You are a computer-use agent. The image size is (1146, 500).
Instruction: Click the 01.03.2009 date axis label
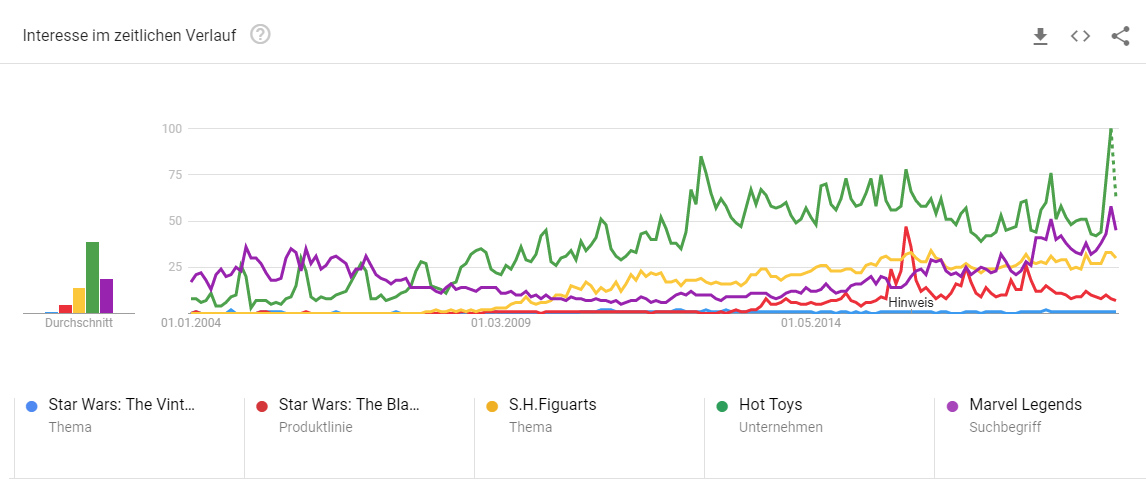501,323
